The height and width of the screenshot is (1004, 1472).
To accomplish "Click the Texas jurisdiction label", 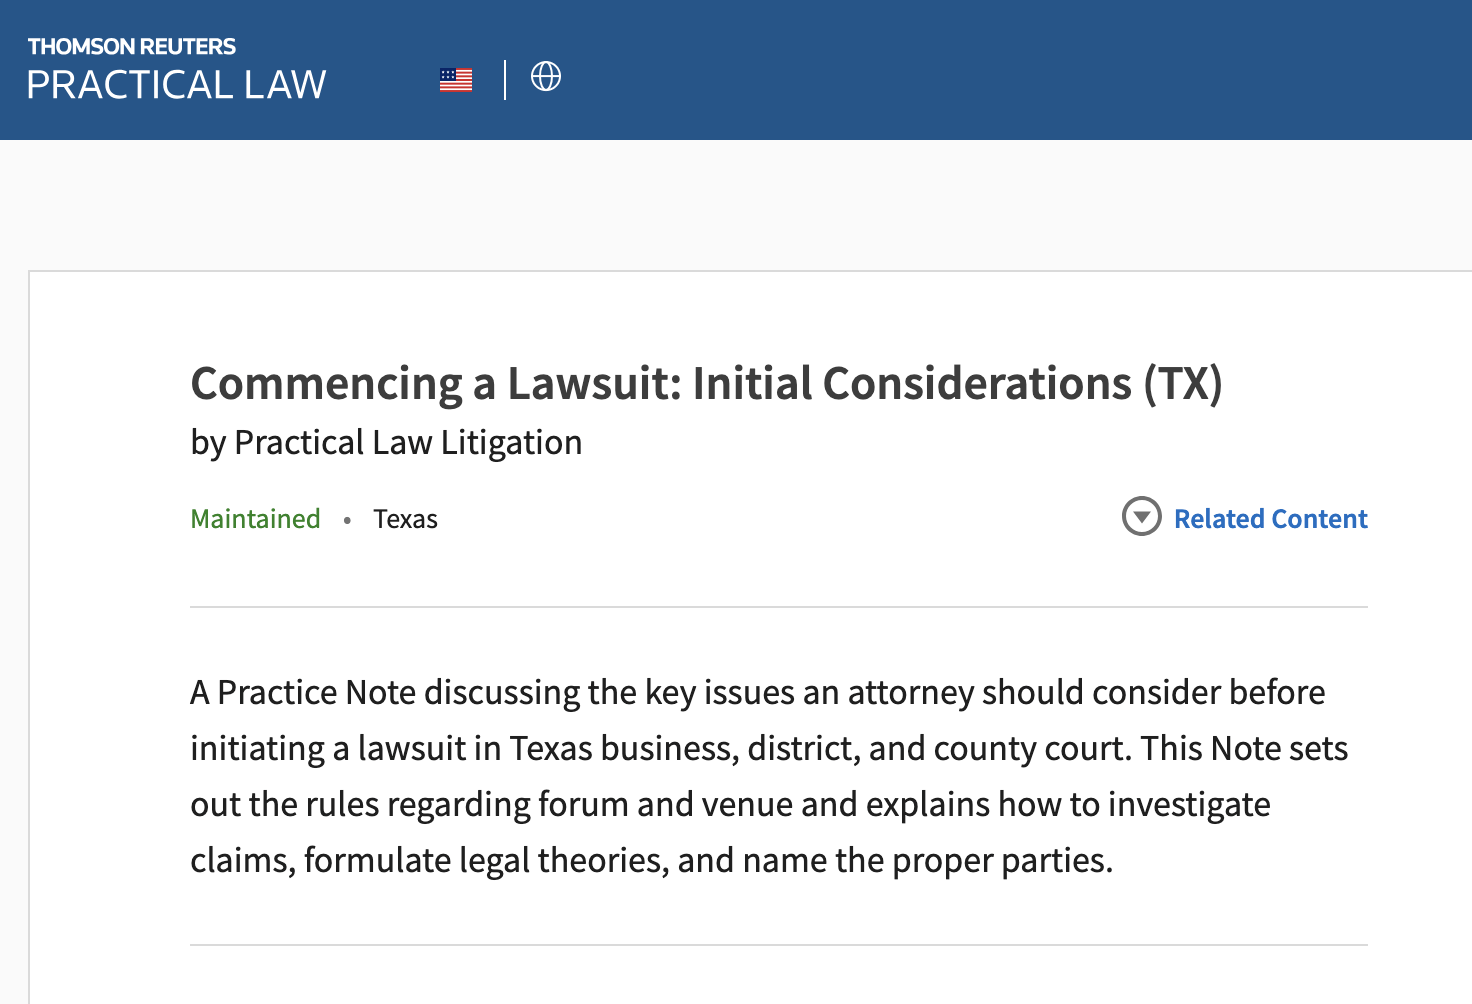I will (405, 519).
